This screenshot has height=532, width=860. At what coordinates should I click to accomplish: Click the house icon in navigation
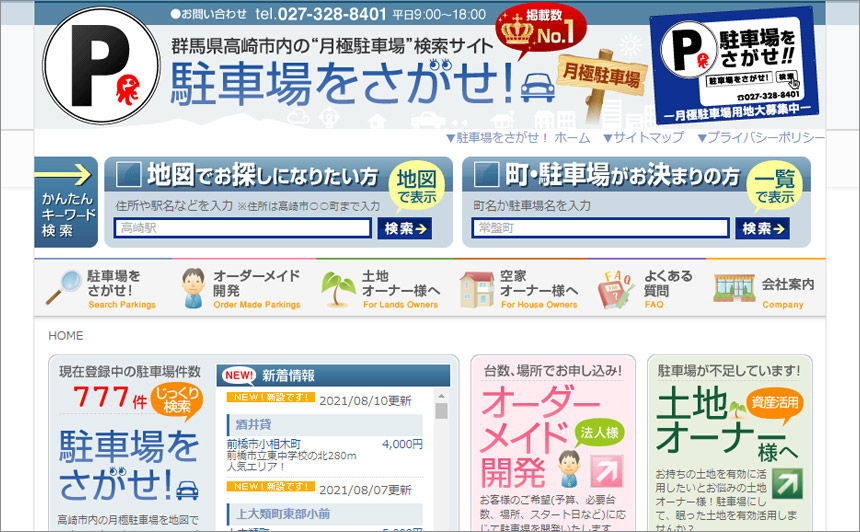[x=476, y=289]
